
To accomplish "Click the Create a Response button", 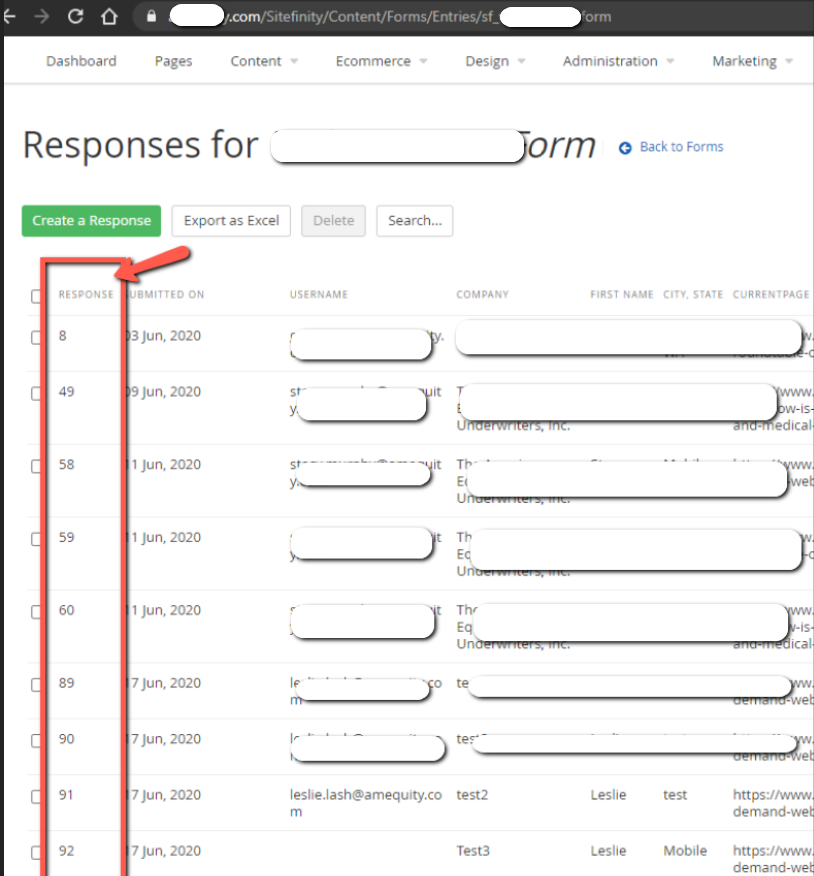I will (91, 221).
